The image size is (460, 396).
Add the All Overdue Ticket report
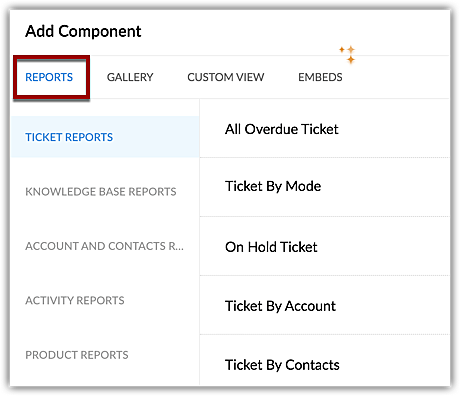pyautogui.click(x=282, y=129)
